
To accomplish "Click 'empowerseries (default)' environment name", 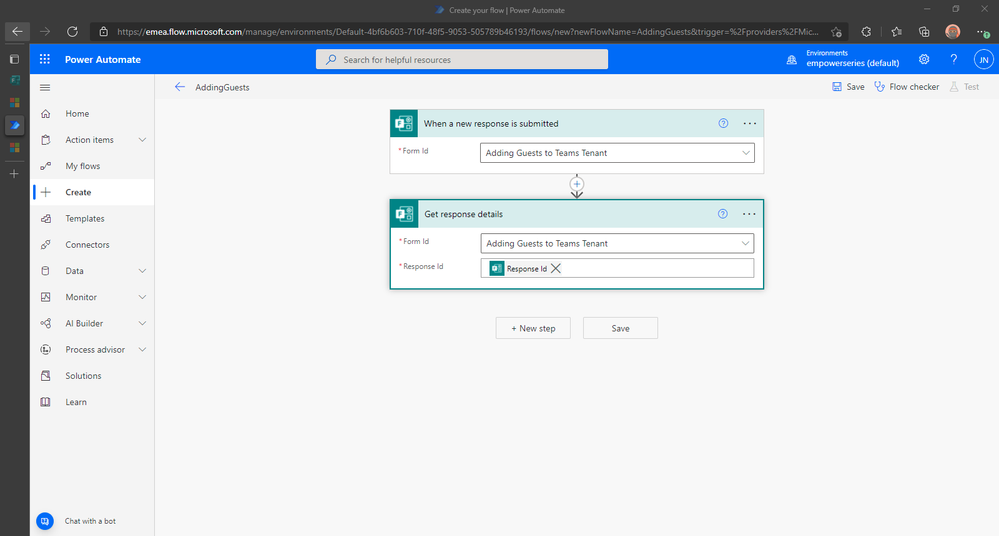I will [852, 63].
